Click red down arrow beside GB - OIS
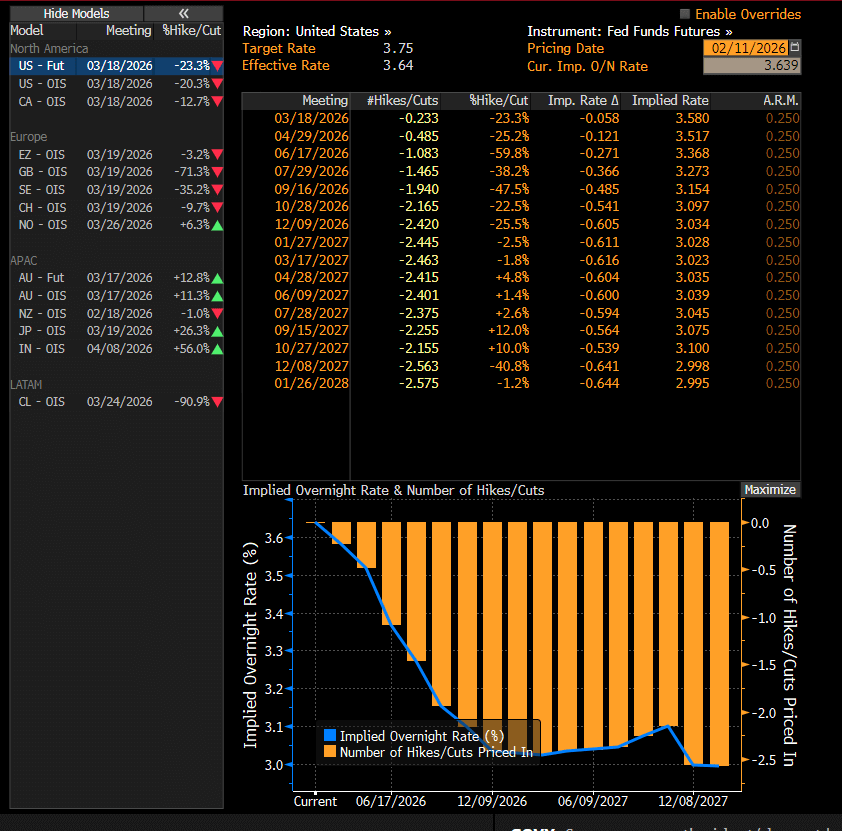The image size is (842, 831). click(x=217, y=172)
